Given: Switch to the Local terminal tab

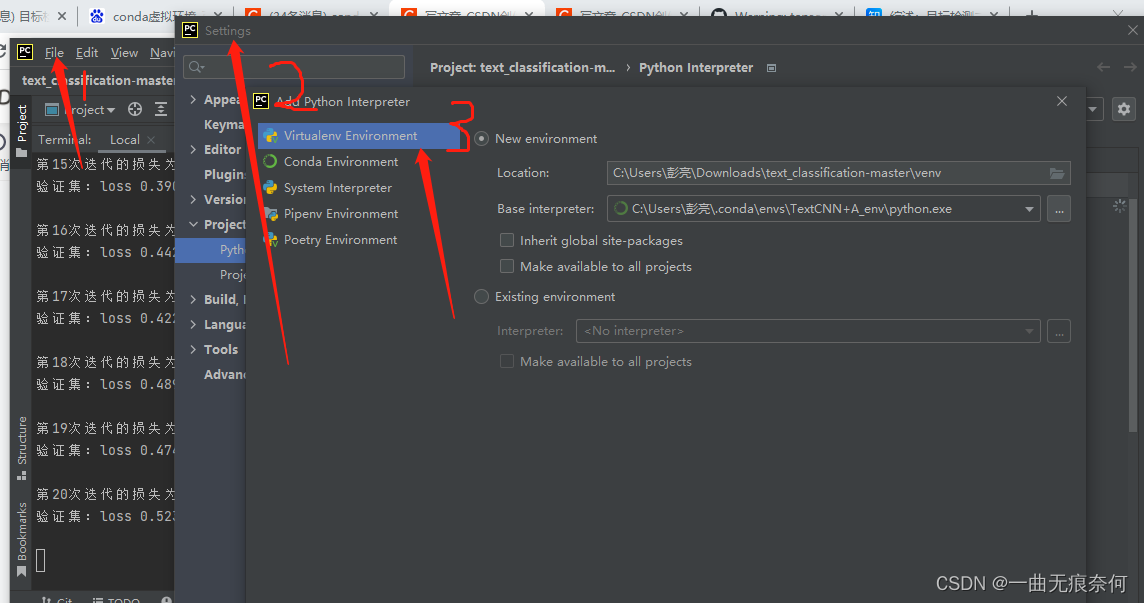Looking at the screenshot, I should pyautogui.click(x=125, y=139).
